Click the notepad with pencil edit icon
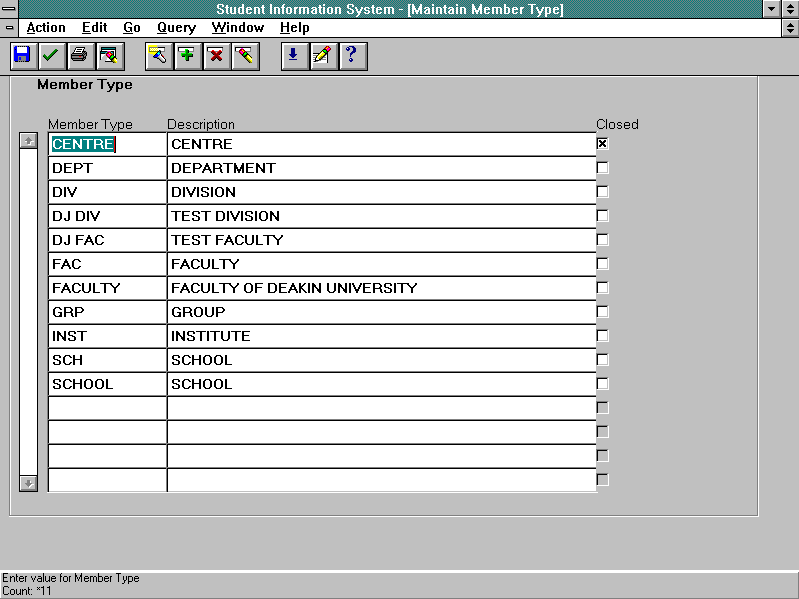 (x=322, y=55)
